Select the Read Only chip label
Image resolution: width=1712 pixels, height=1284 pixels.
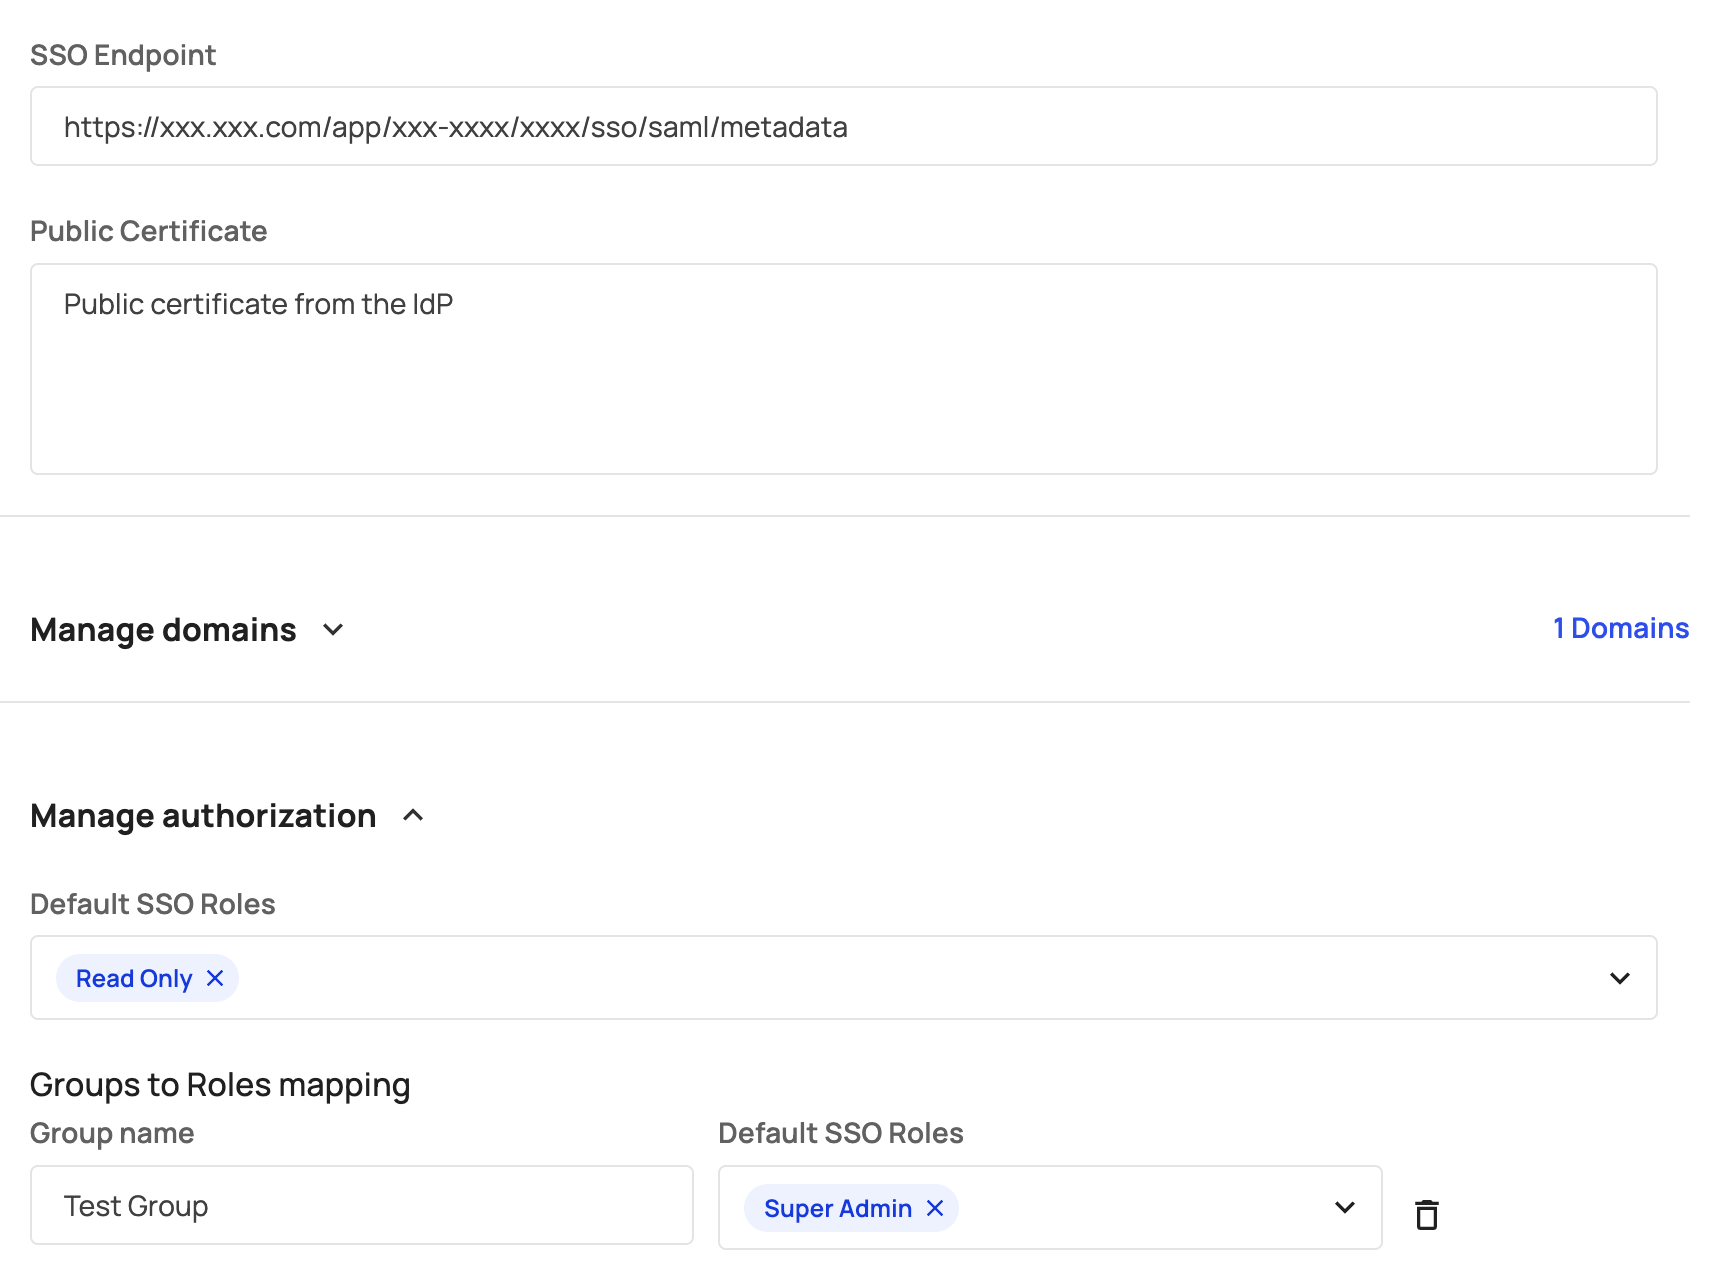134,979
